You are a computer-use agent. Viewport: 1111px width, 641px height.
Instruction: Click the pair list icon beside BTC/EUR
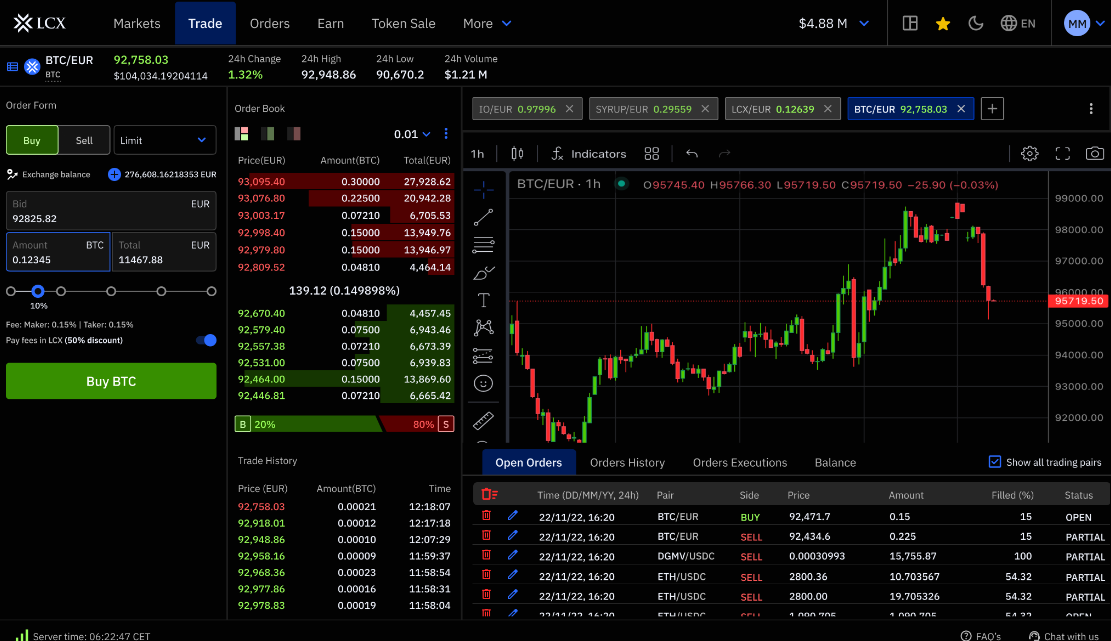(13, 67)
